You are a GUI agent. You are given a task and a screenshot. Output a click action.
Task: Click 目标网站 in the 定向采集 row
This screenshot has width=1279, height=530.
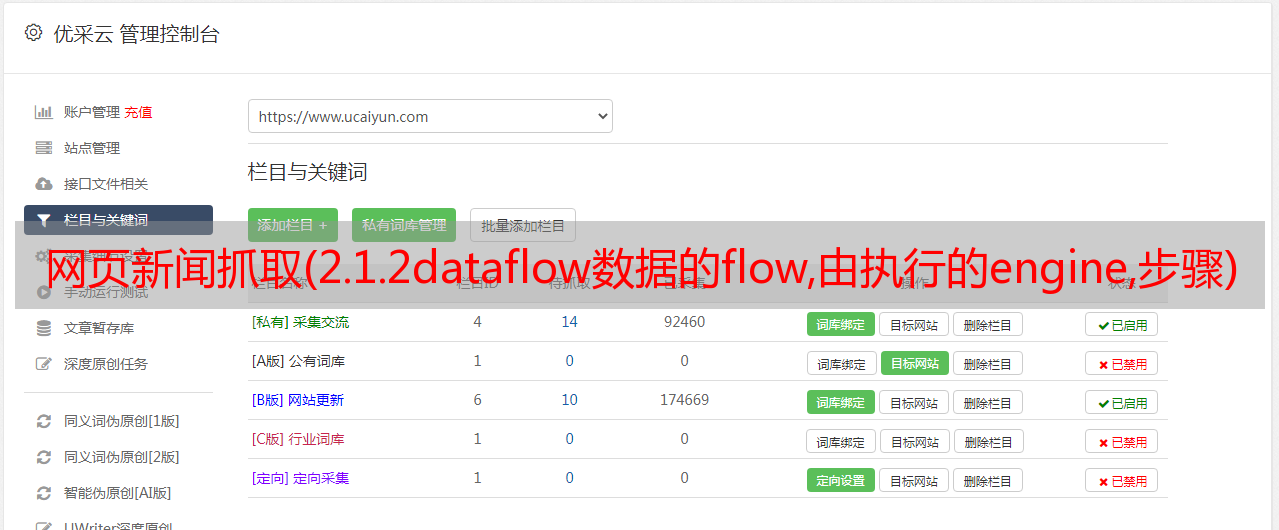(914, 480)
